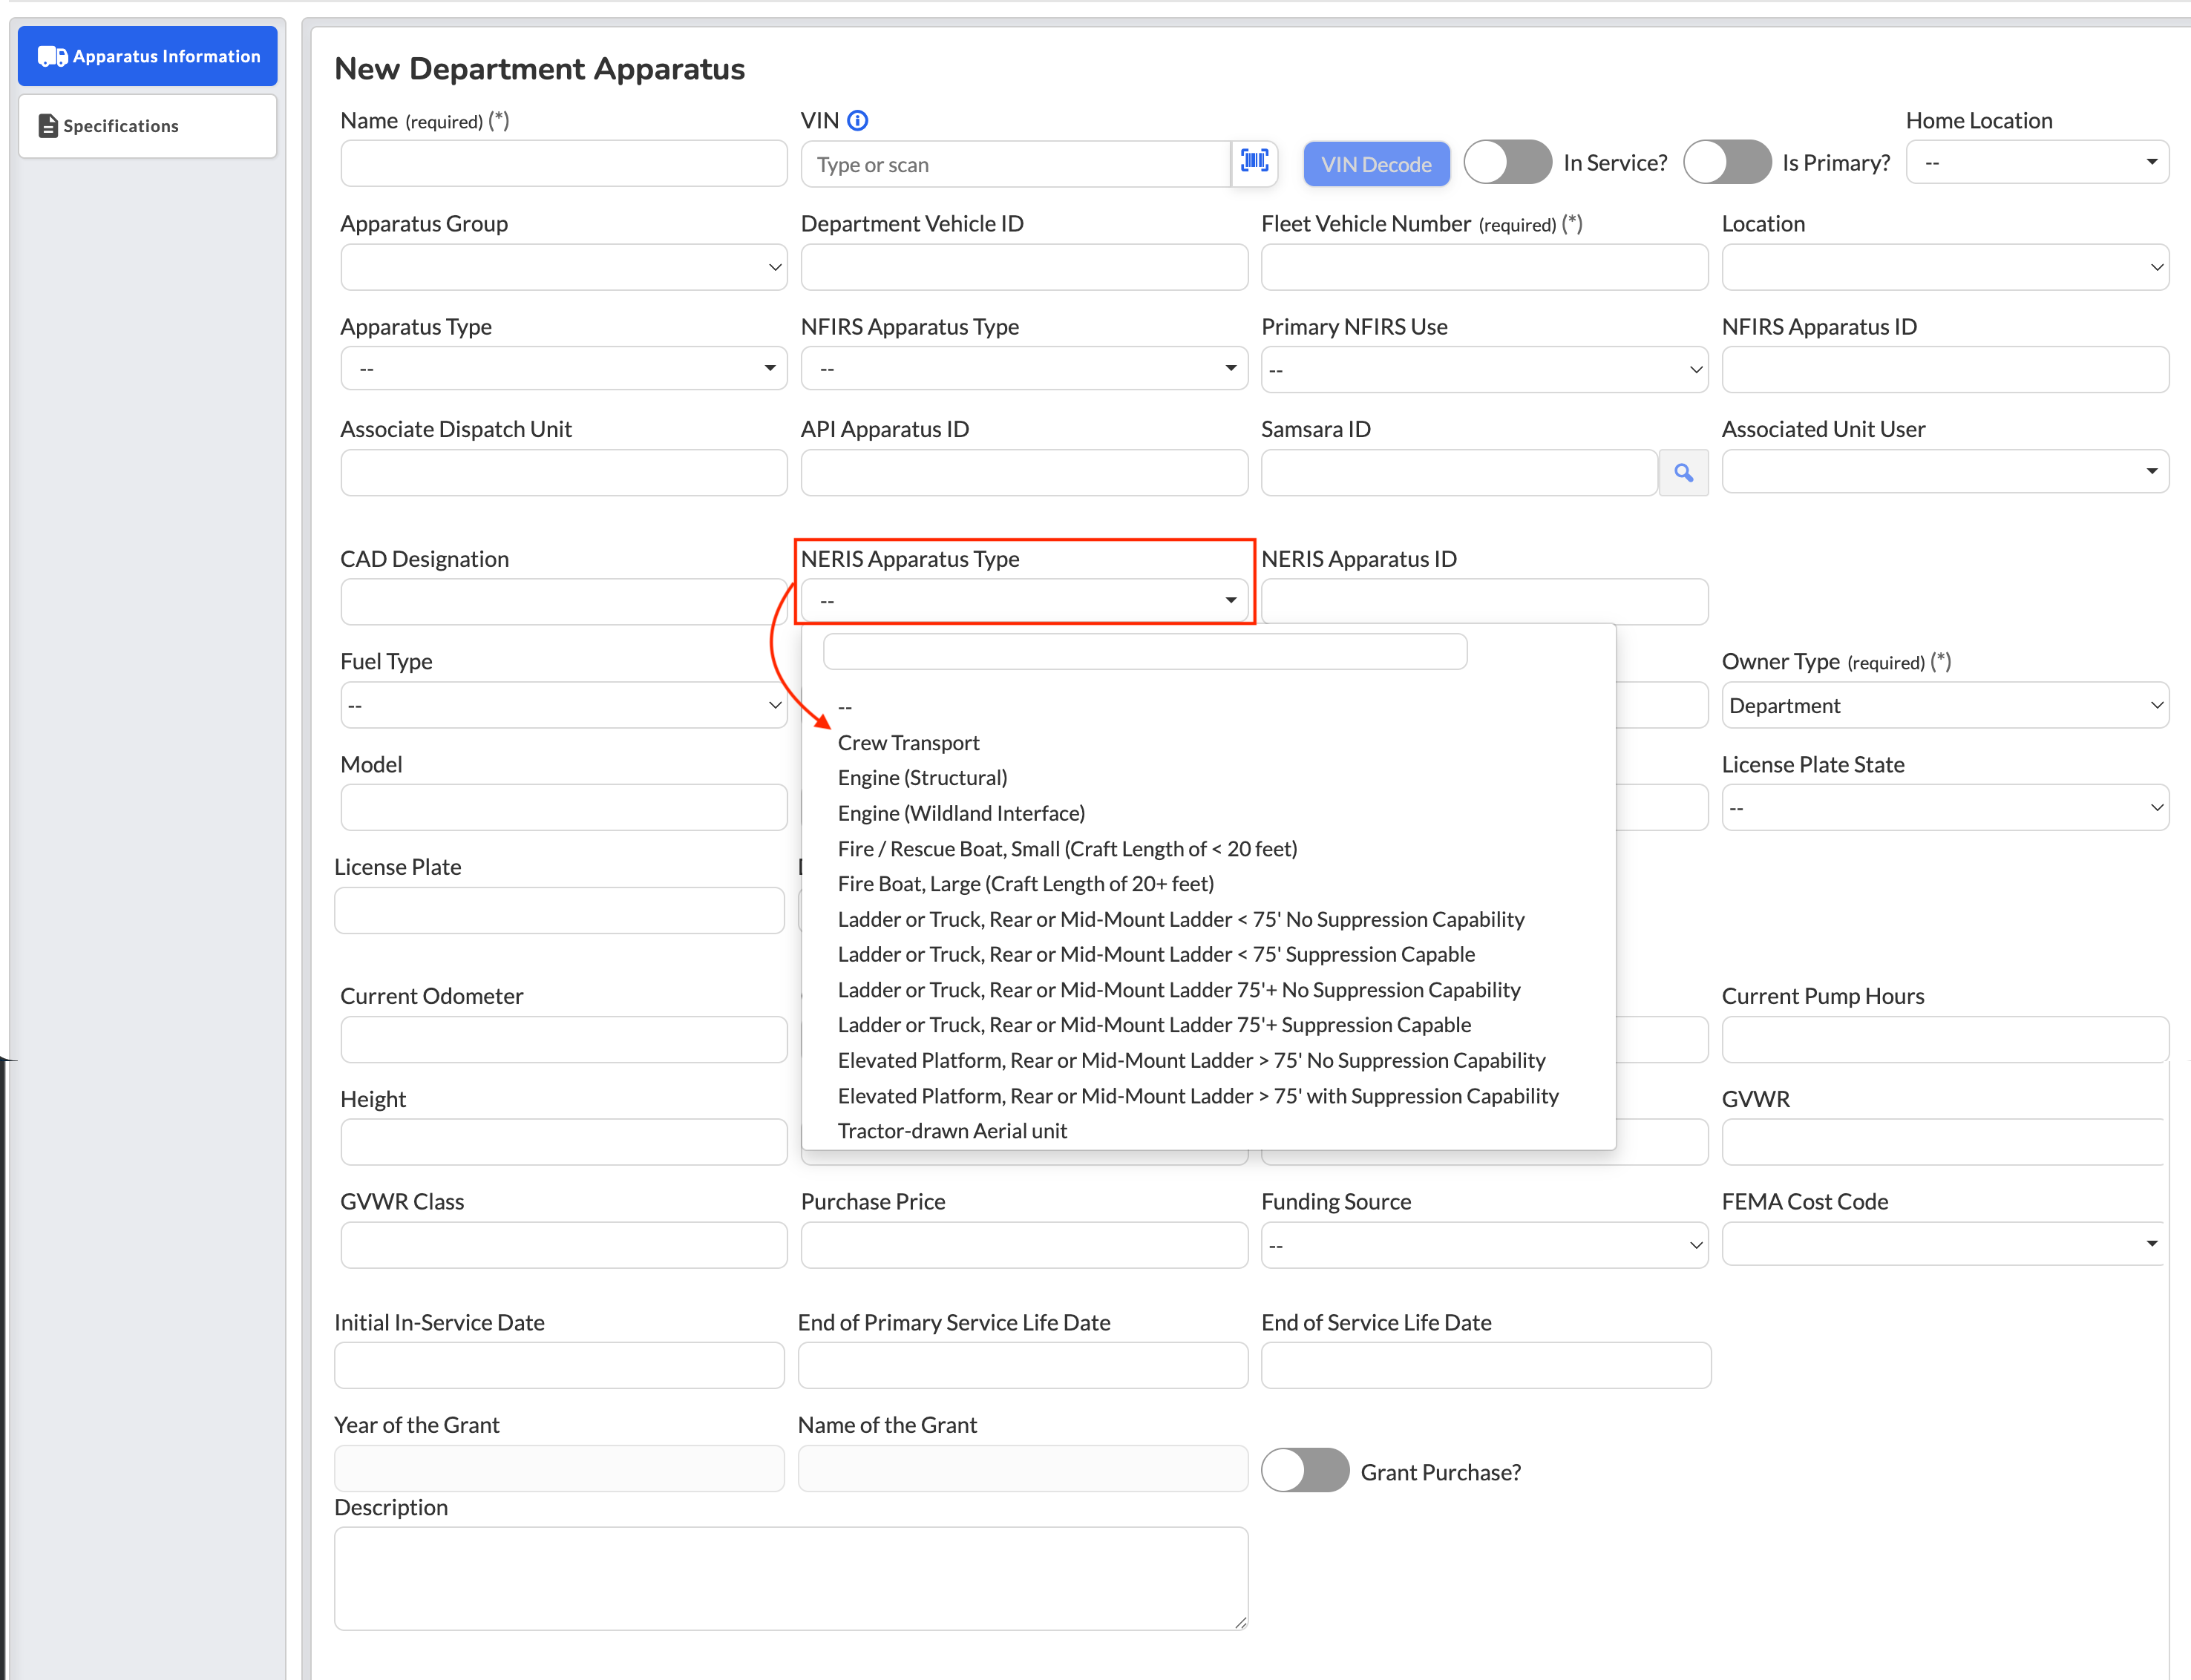Click the Associate Dispatch Unit field

coord(563,473)
